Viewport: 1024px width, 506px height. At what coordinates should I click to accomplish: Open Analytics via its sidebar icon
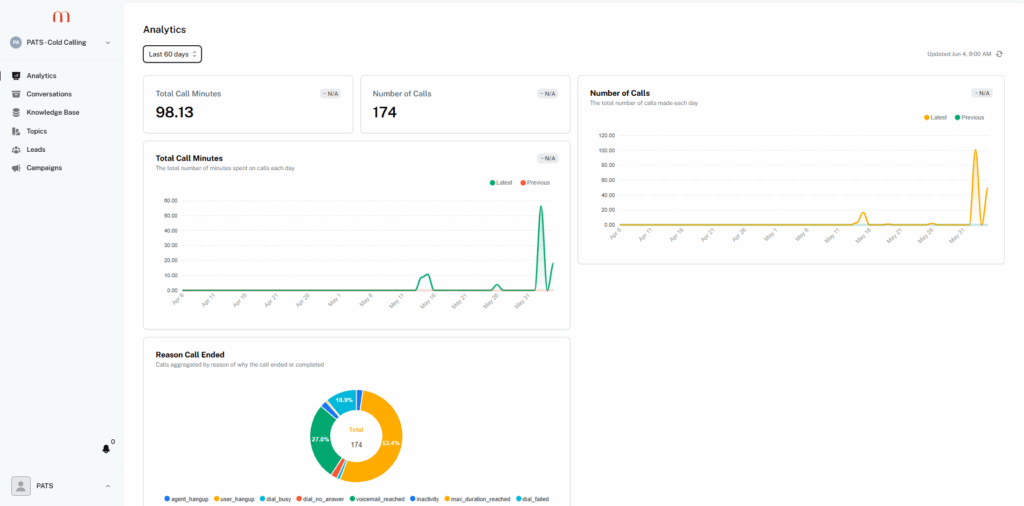tap(15, 76)
